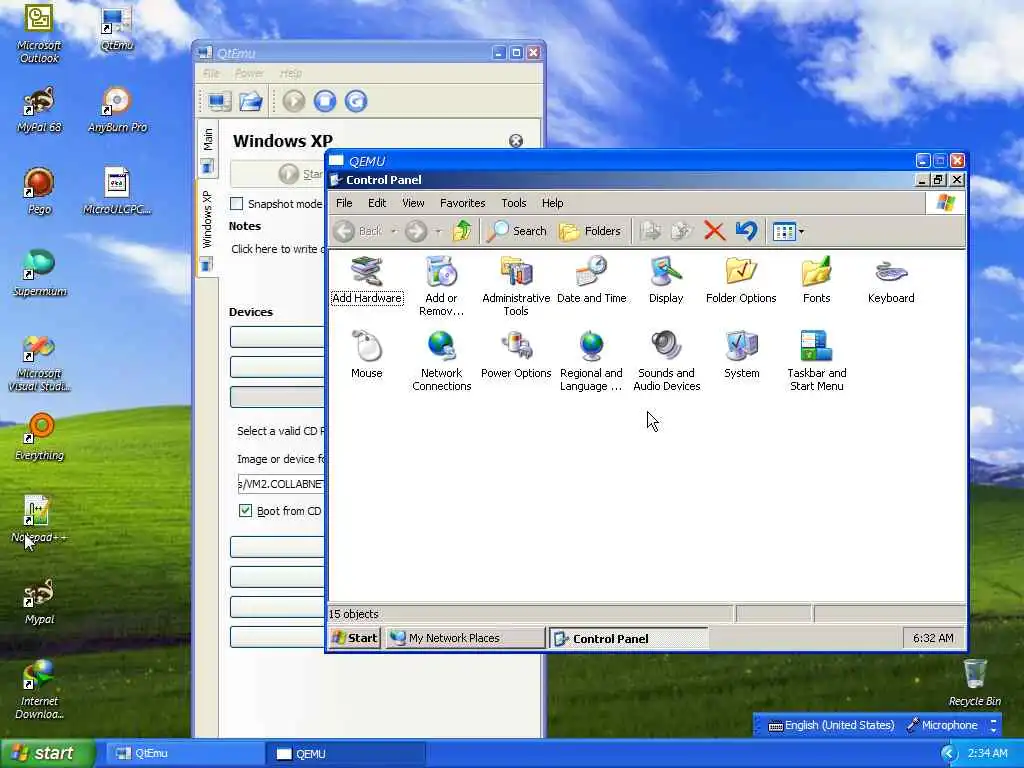Click the 15 objects status bar text
Viewport: 1024px width, 768px height.
point(353,614)
